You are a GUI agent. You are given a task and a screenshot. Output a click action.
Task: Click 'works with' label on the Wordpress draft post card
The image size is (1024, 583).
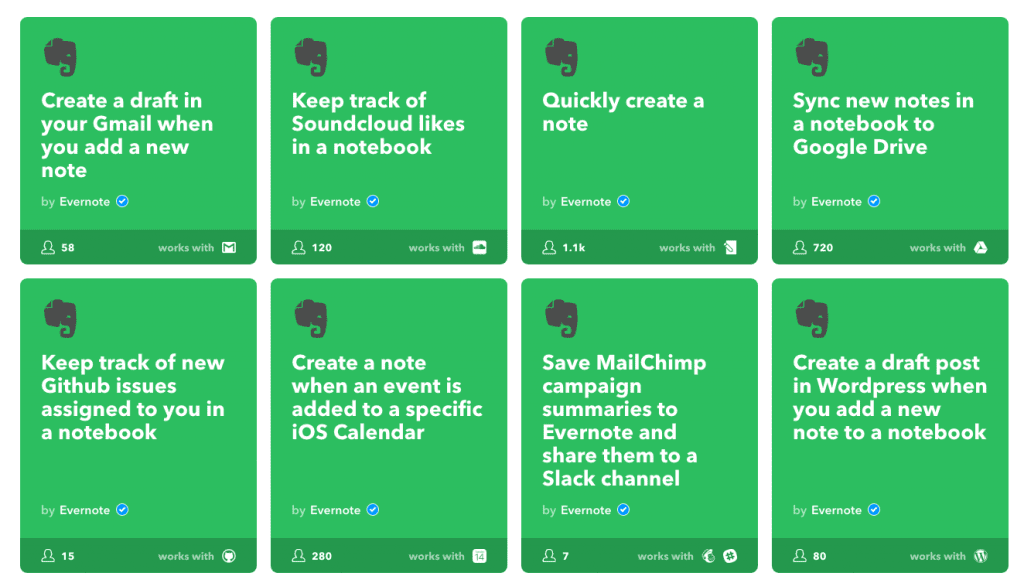tap(938, 556)
